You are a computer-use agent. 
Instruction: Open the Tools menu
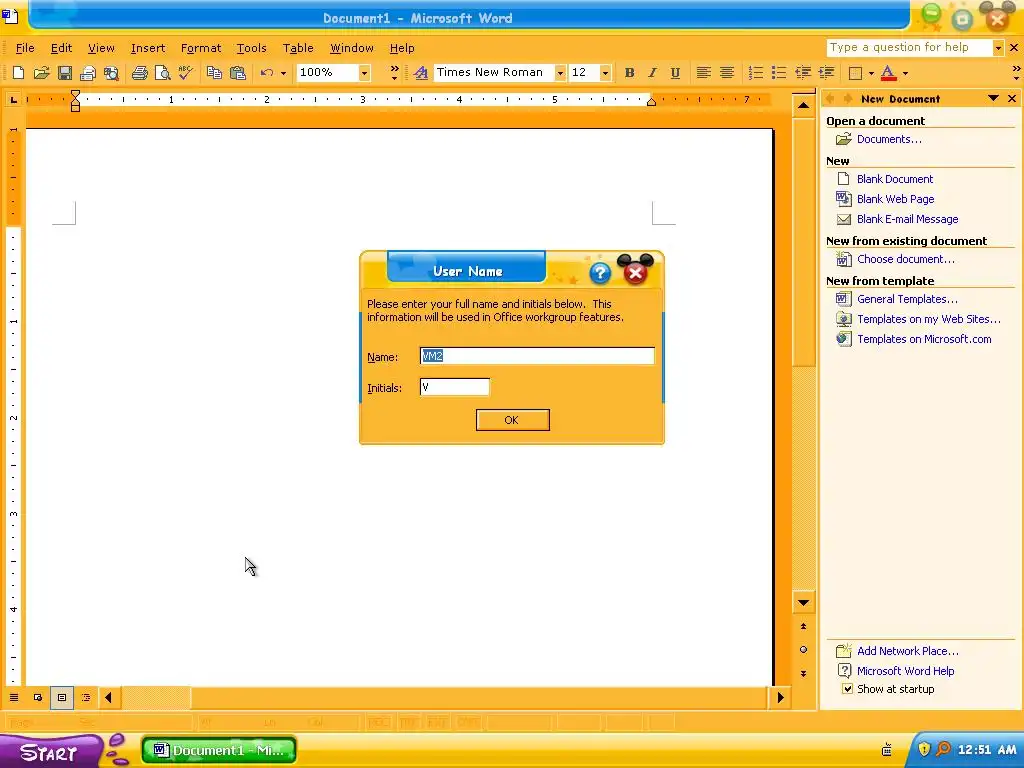pyautogui.click(x=251, y=48)
